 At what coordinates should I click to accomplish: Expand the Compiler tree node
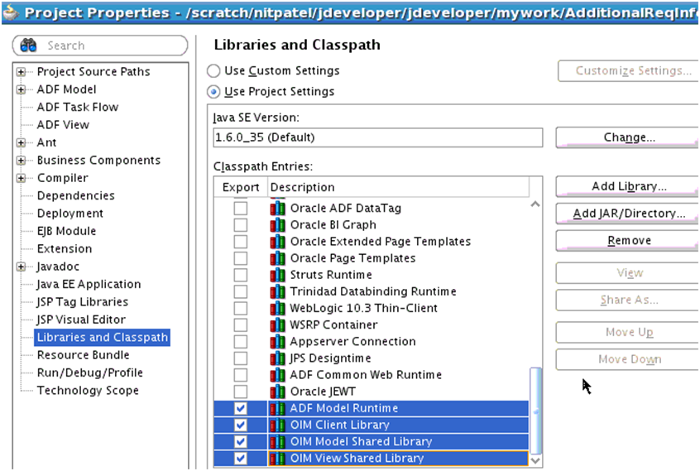point(21,178)
